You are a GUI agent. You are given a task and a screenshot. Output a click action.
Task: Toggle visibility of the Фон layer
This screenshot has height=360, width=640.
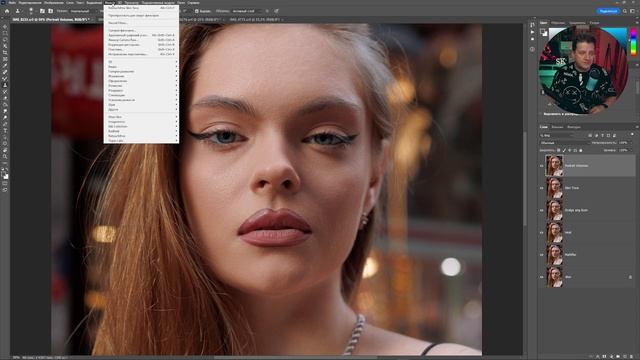(542, 277)
